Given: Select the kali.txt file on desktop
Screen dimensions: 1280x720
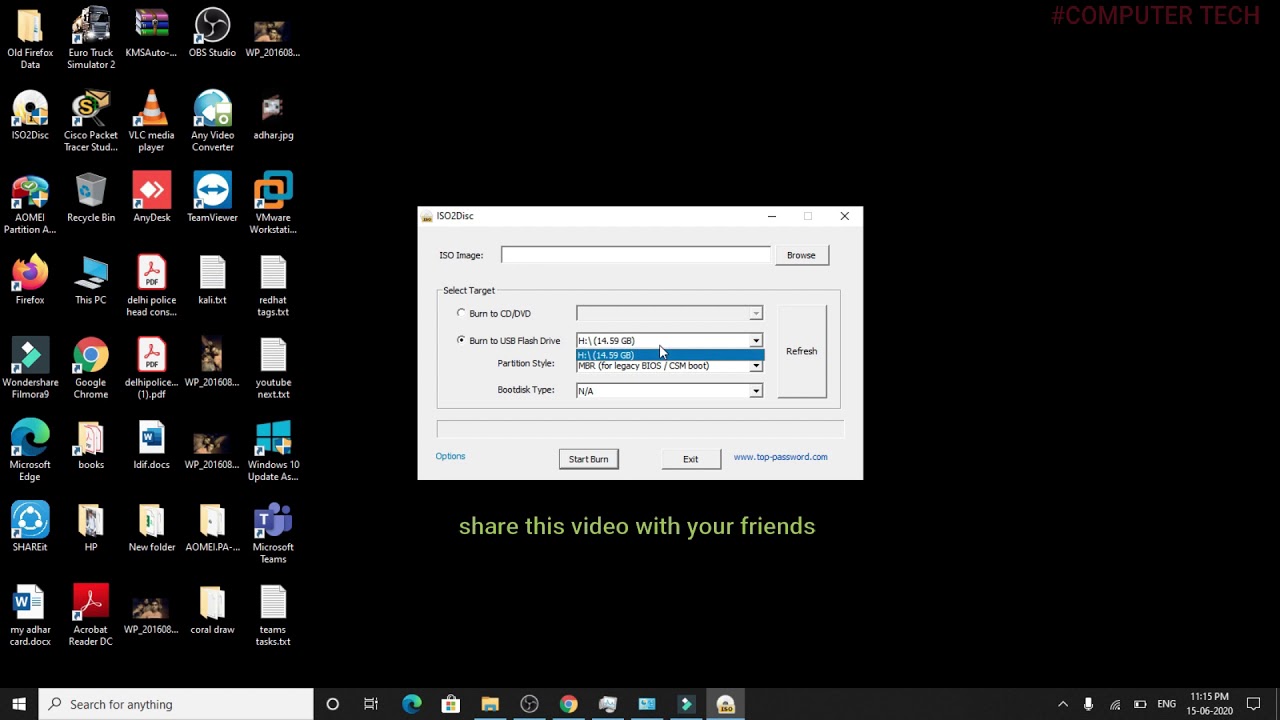Looking at the screenshot, I should [x=212, y=281].
